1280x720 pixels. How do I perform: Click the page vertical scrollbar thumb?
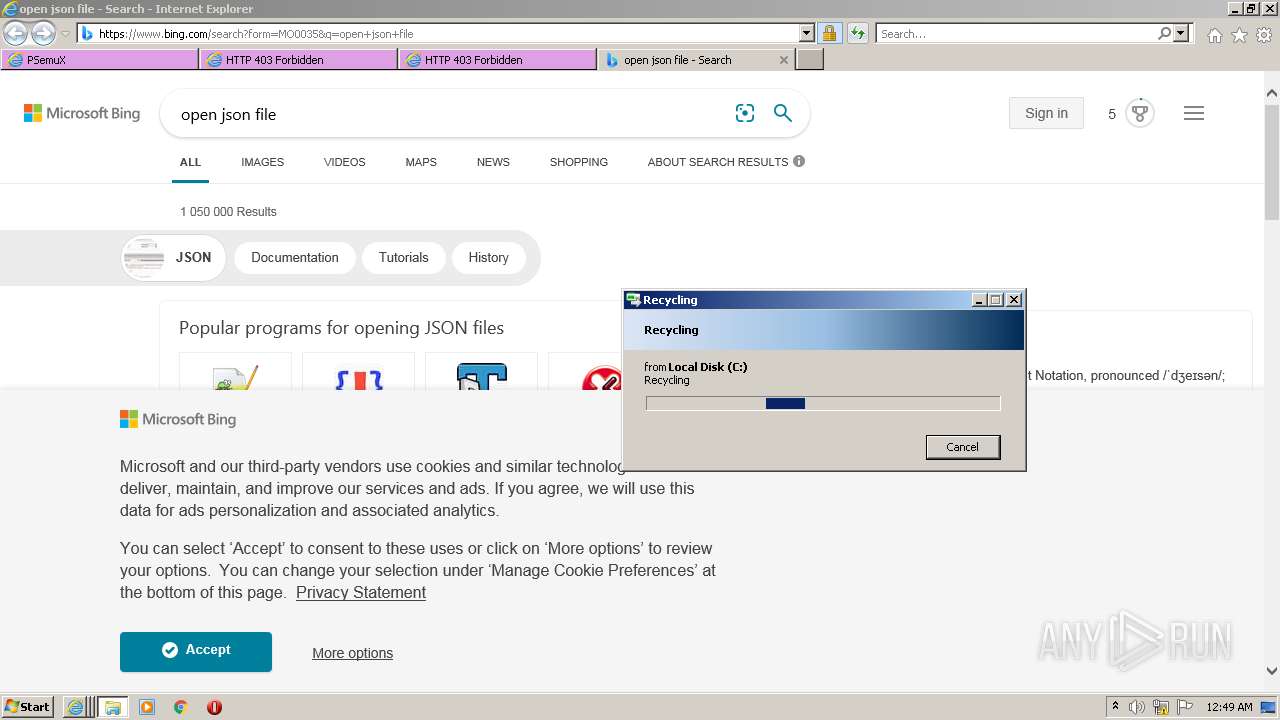pyautogui.click(x=1271, y=163)
